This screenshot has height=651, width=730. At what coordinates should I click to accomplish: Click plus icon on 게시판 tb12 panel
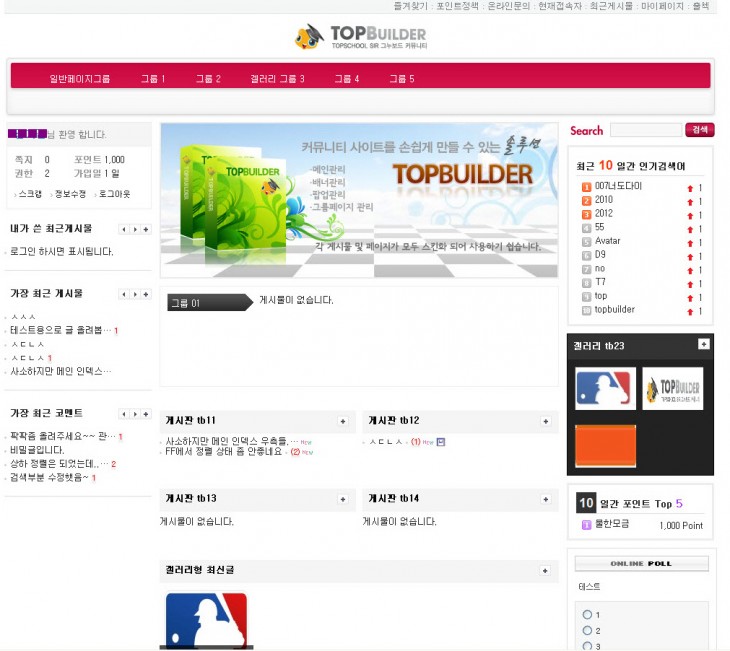545,421
